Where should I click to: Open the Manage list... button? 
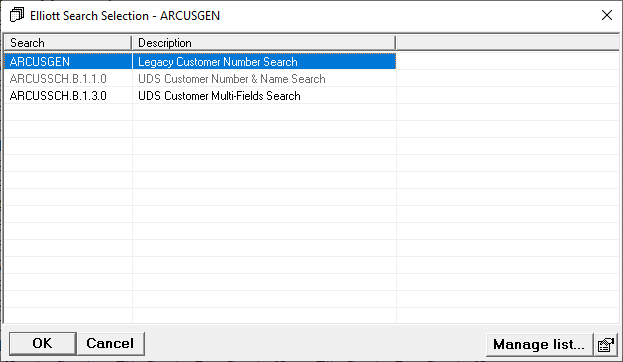[539, 344]
